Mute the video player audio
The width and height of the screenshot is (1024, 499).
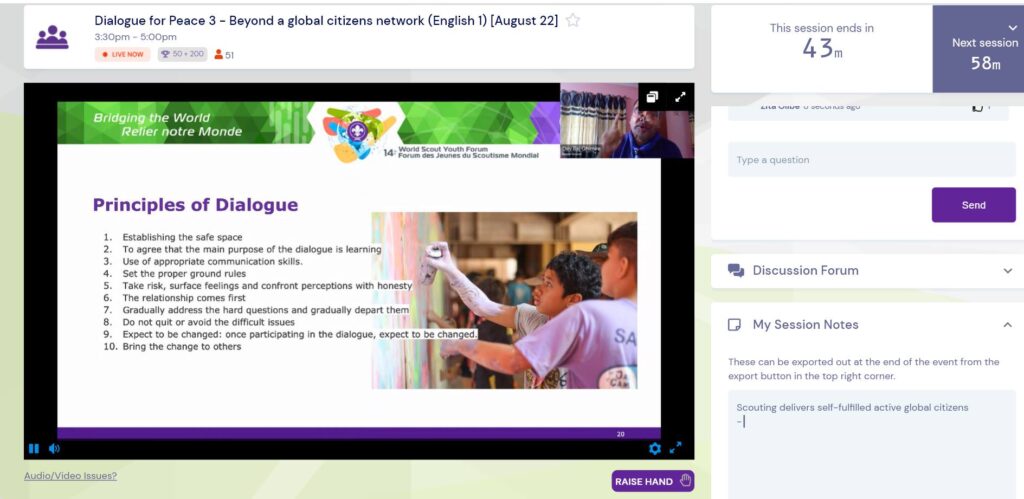[x=54, y=449]
